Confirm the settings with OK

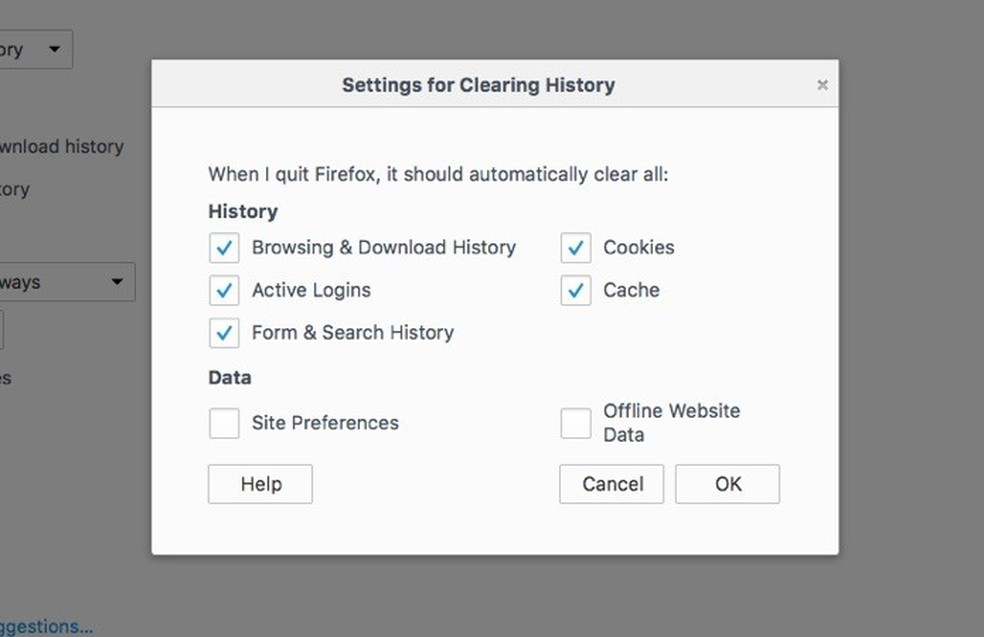727,484
